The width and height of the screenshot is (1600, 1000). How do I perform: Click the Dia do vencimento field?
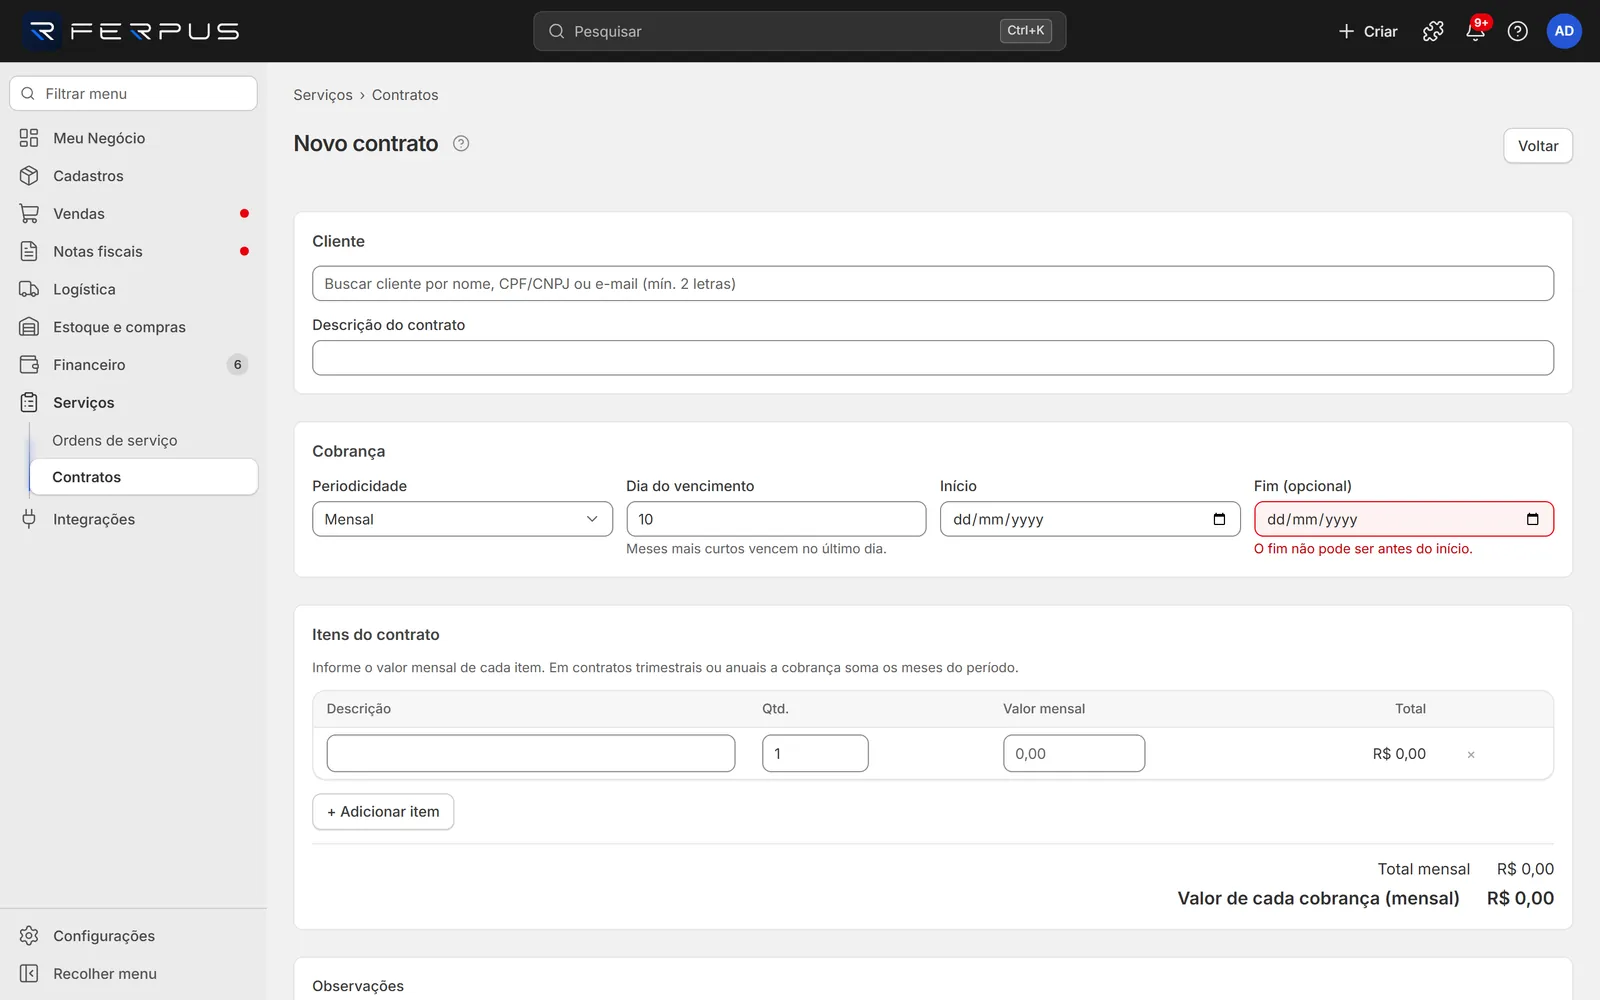[x=776, y=519]
